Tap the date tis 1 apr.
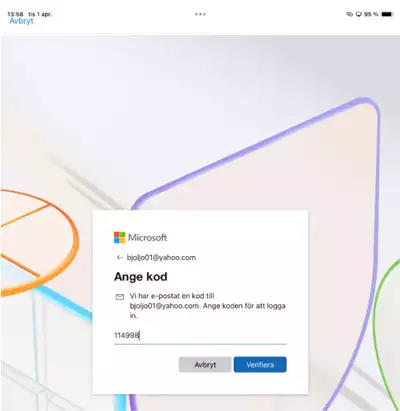This screenshot has width=400, height=411. (40, 14)
